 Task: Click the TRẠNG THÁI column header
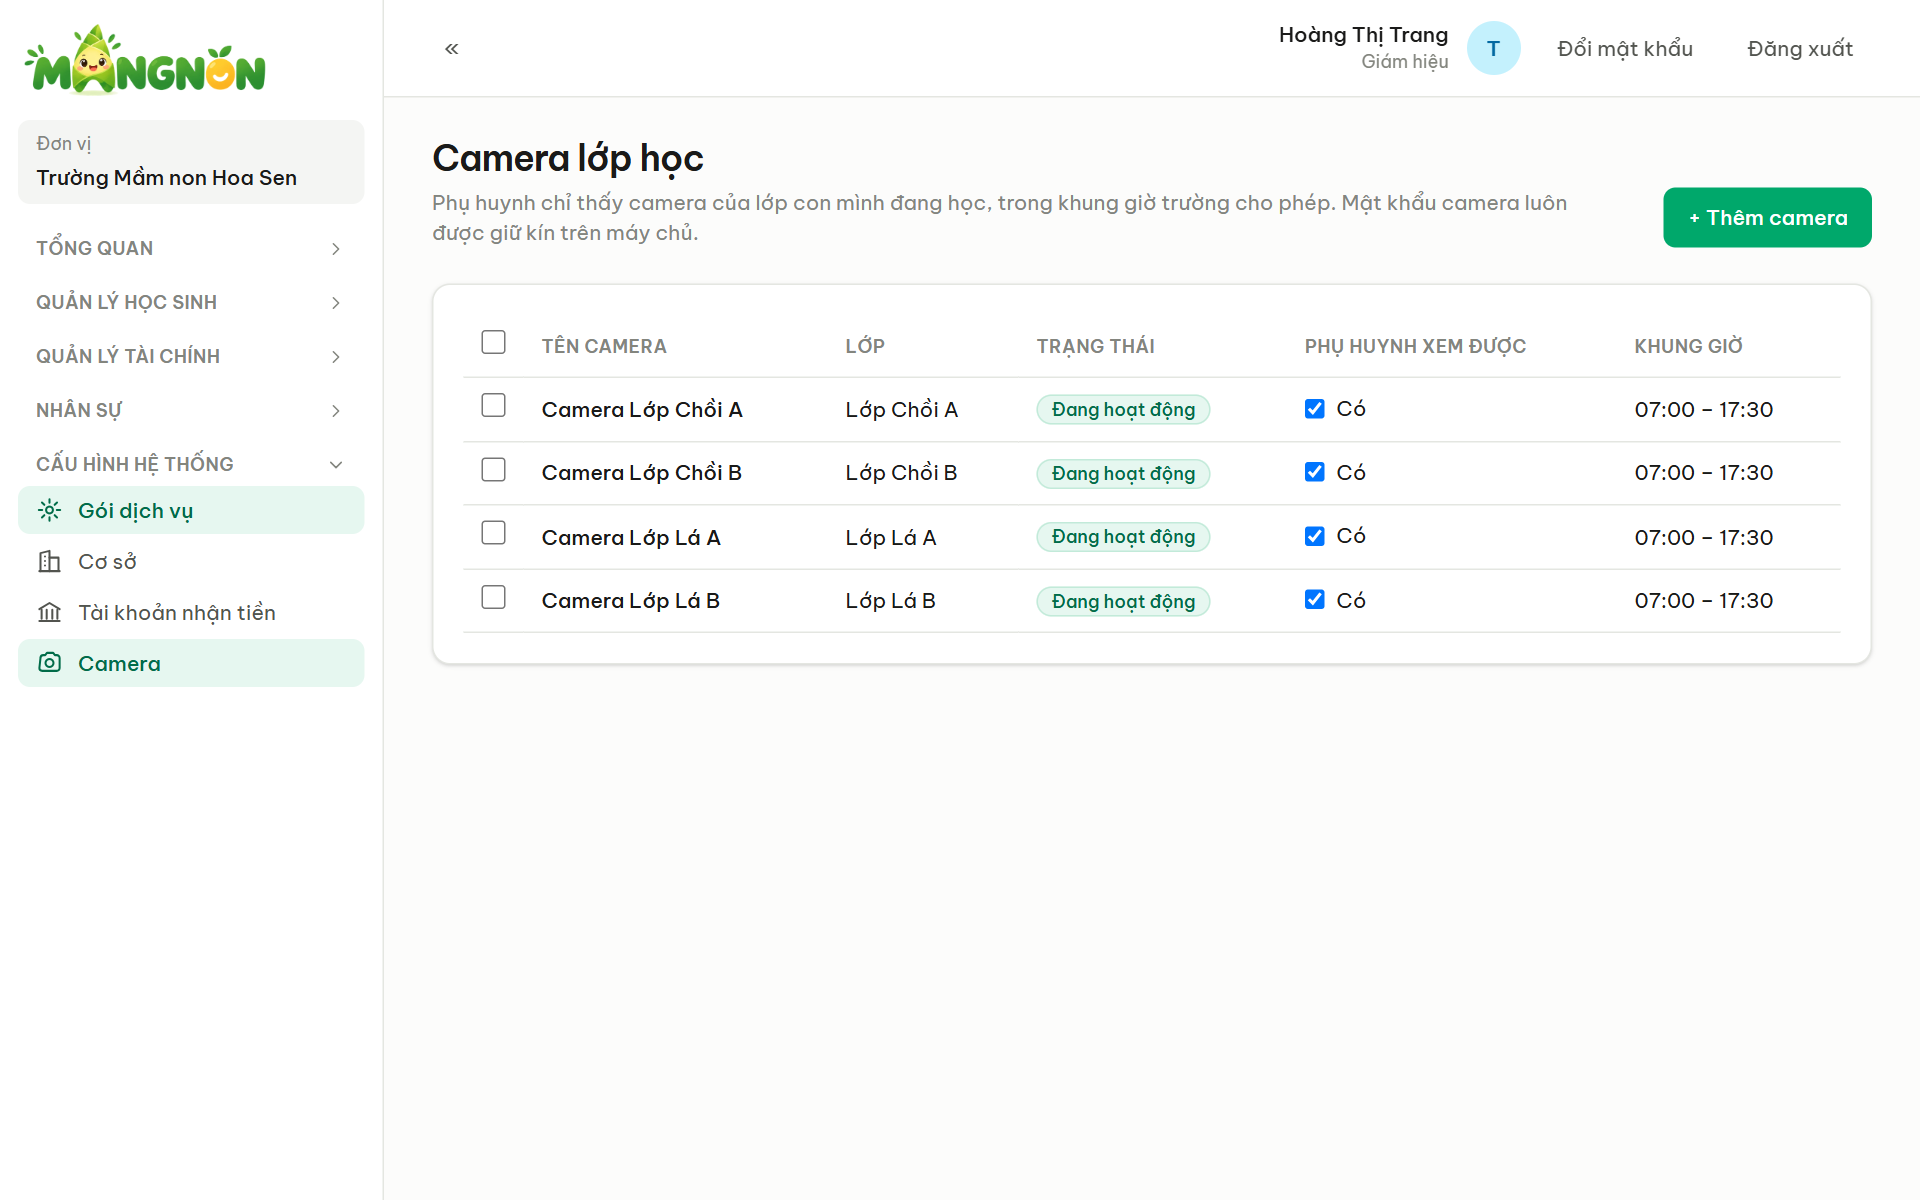tap(1095, 346)
